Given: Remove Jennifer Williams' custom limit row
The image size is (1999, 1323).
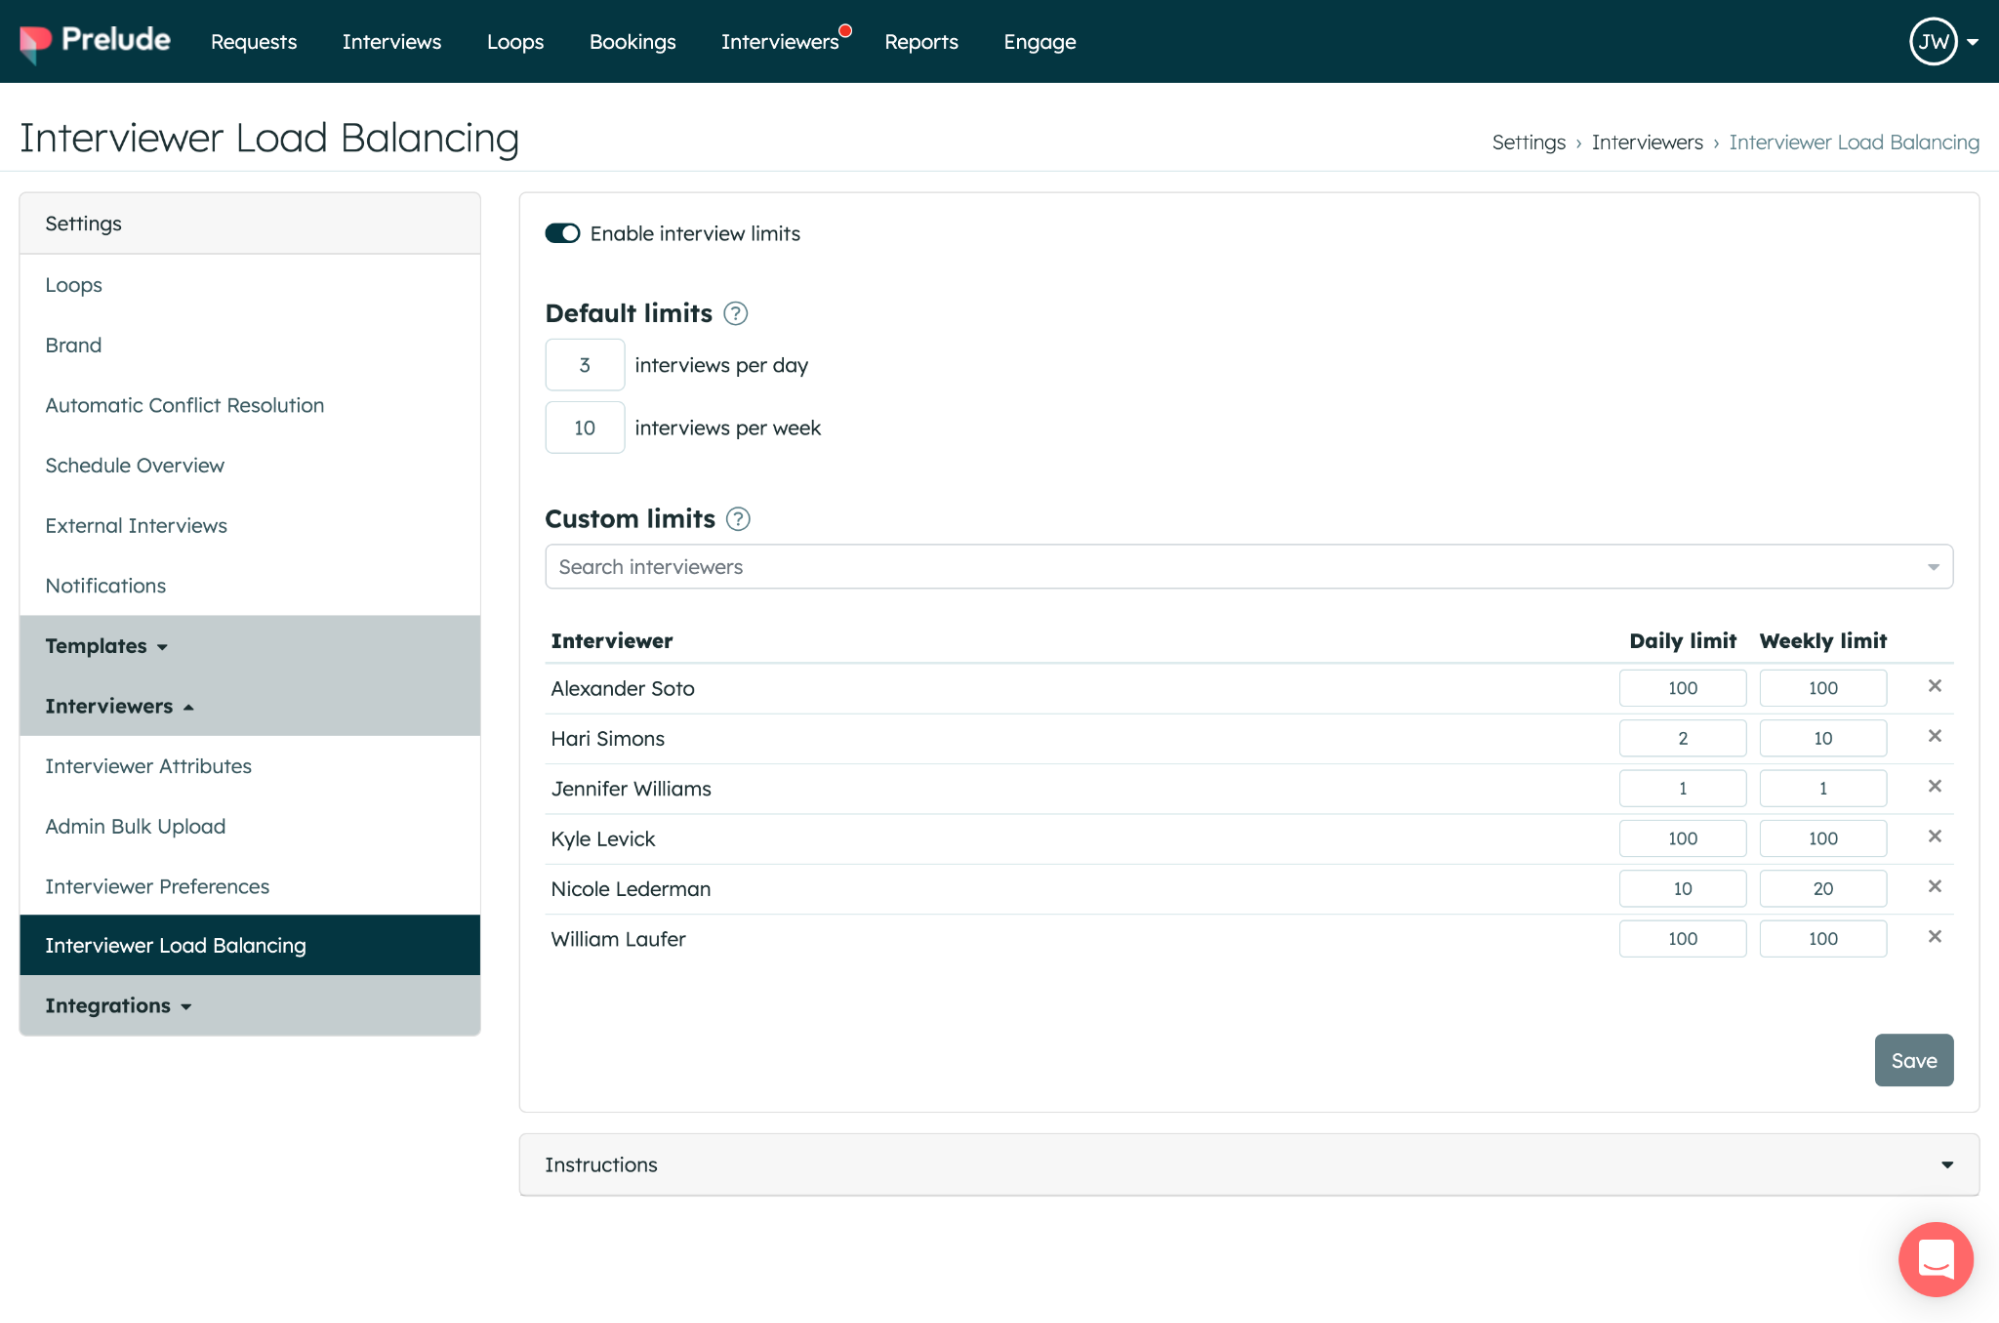Looking at the screenshot, I should click(x=1934, y=787).
